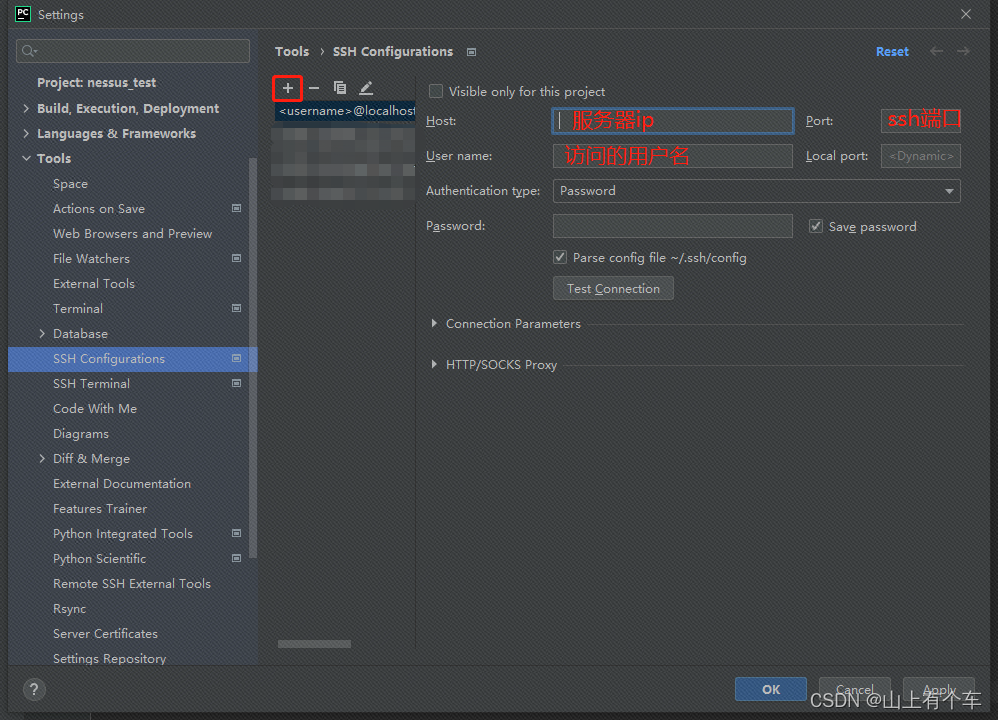Edit the selected SSH configuration with pencil icon
The height and width of the screenshot is (720, 998).
[x=366, y=88]
